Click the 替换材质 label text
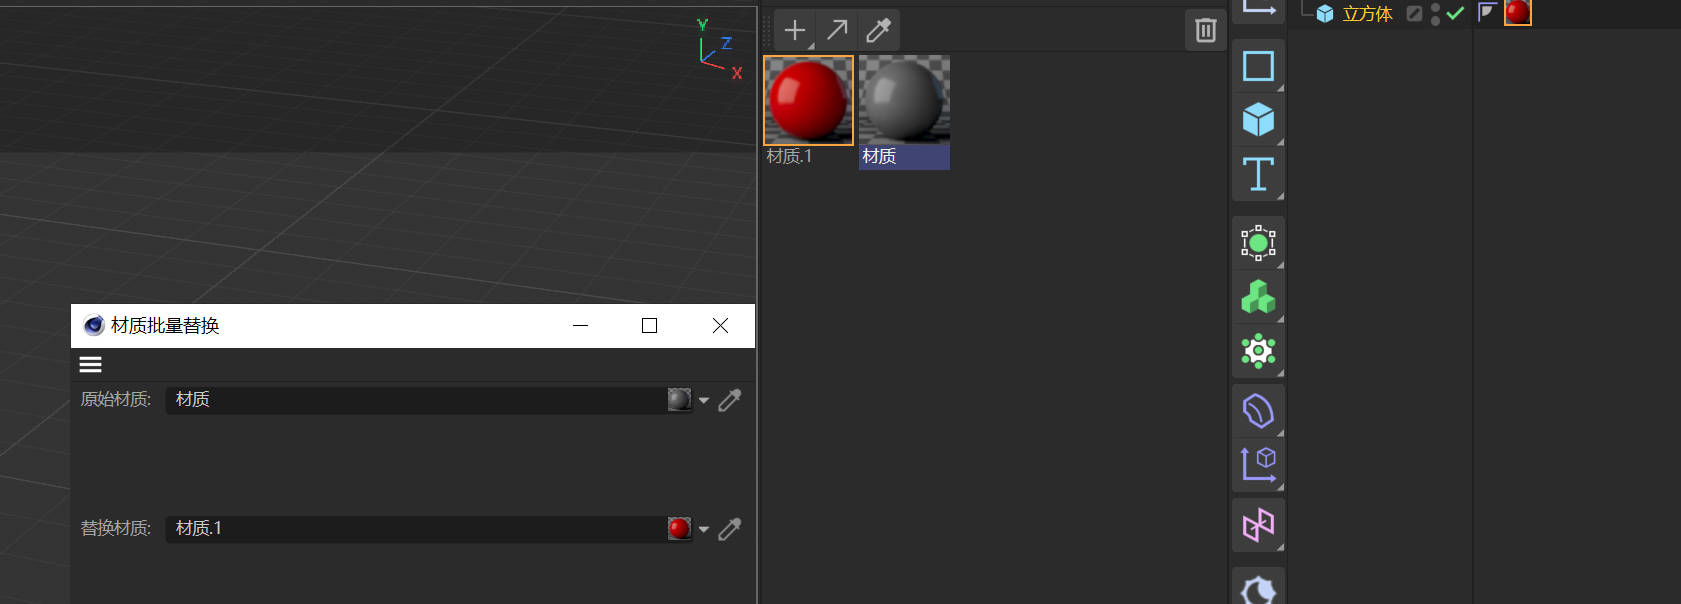This screenshot has height=604, width=1681. point(116,528)
